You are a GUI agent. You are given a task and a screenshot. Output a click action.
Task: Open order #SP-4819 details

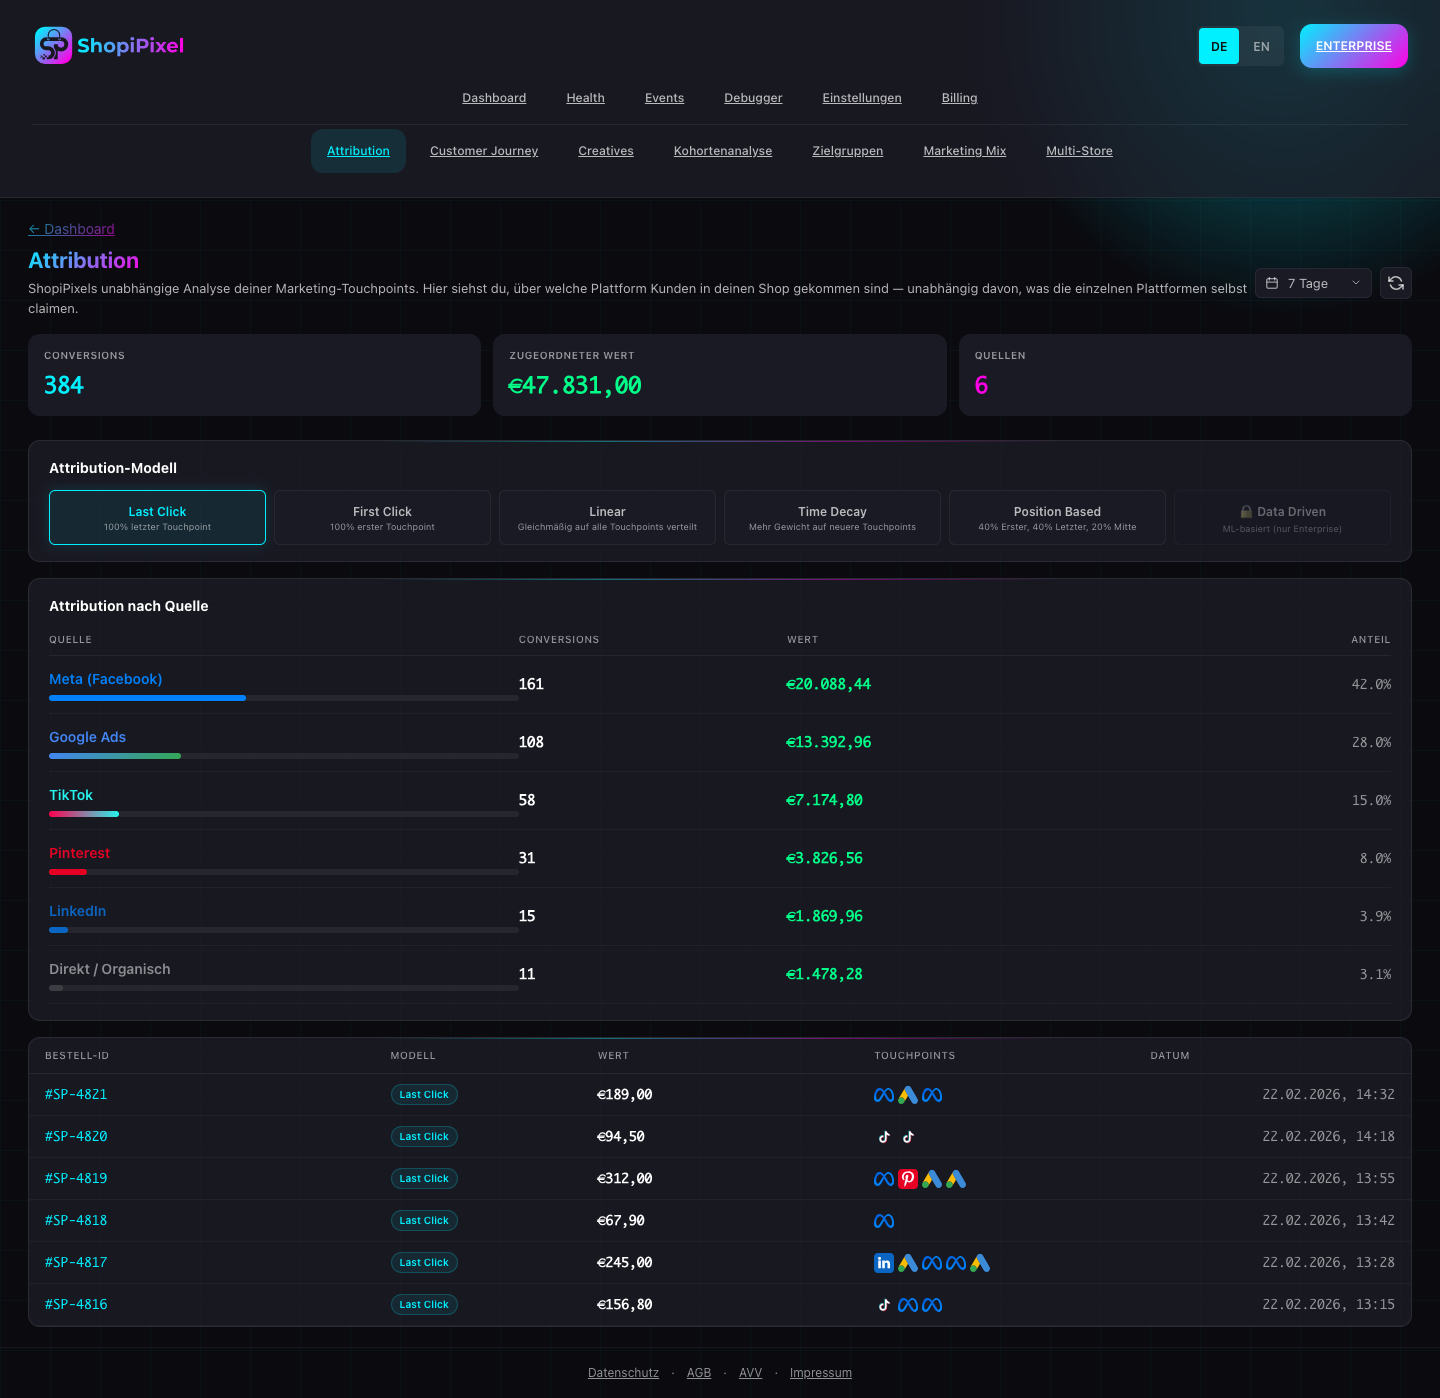click(x=76, y=1179)
